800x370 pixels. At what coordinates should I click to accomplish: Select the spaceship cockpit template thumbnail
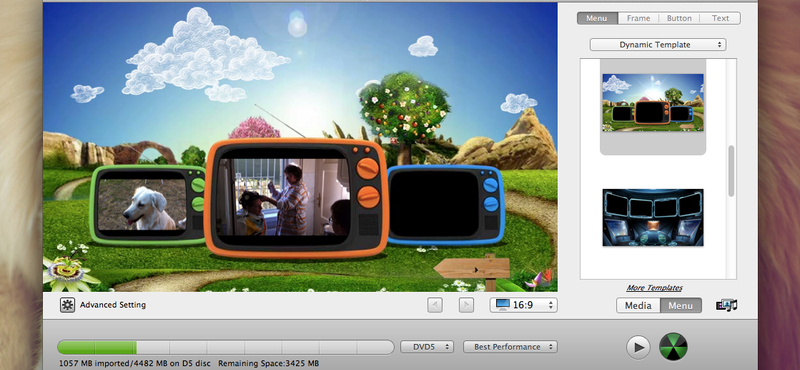[x=653, y=217]
